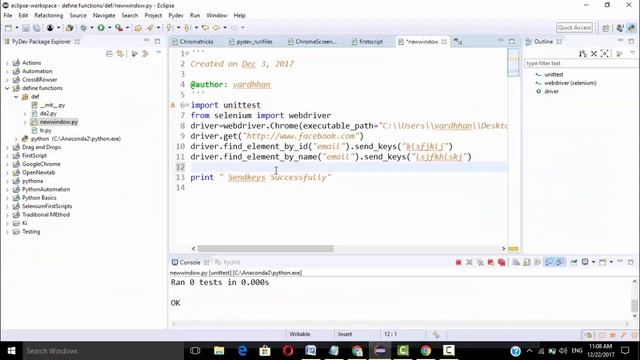Select newwindow.py in Package Explorer
This screenshot has height=360, width=640.
[58, 122]
